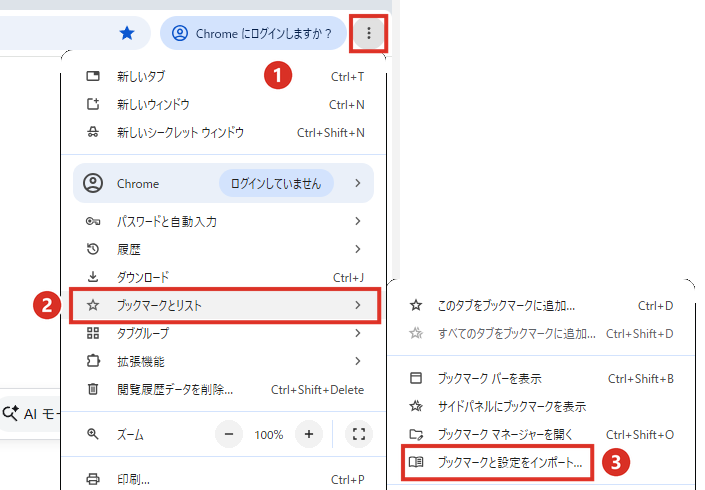Click the new window icon beside 新しいウィンドウ
The width and height of the screenshot is (705, 490).
93,104
